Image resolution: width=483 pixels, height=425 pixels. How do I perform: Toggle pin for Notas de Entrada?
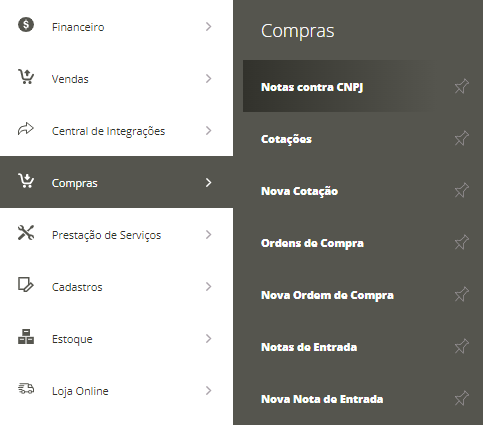click(x=462, y=346)
